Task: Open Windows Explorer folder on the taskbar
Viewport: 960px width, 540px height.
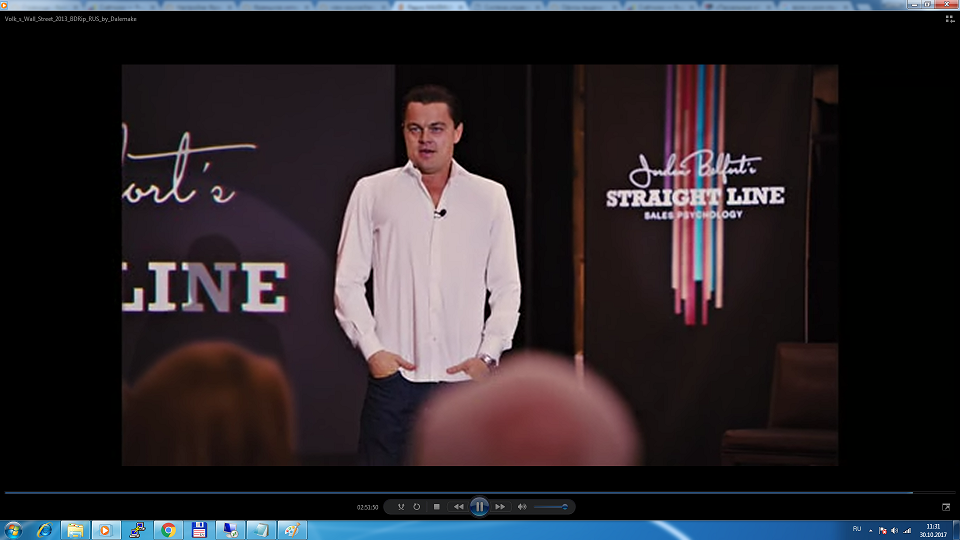Action: (x=75, y=530)
